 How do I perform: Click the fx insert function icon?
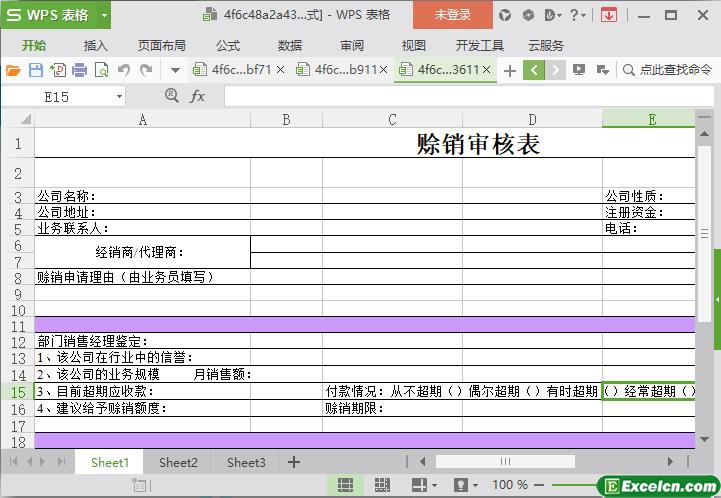[197, 96]
